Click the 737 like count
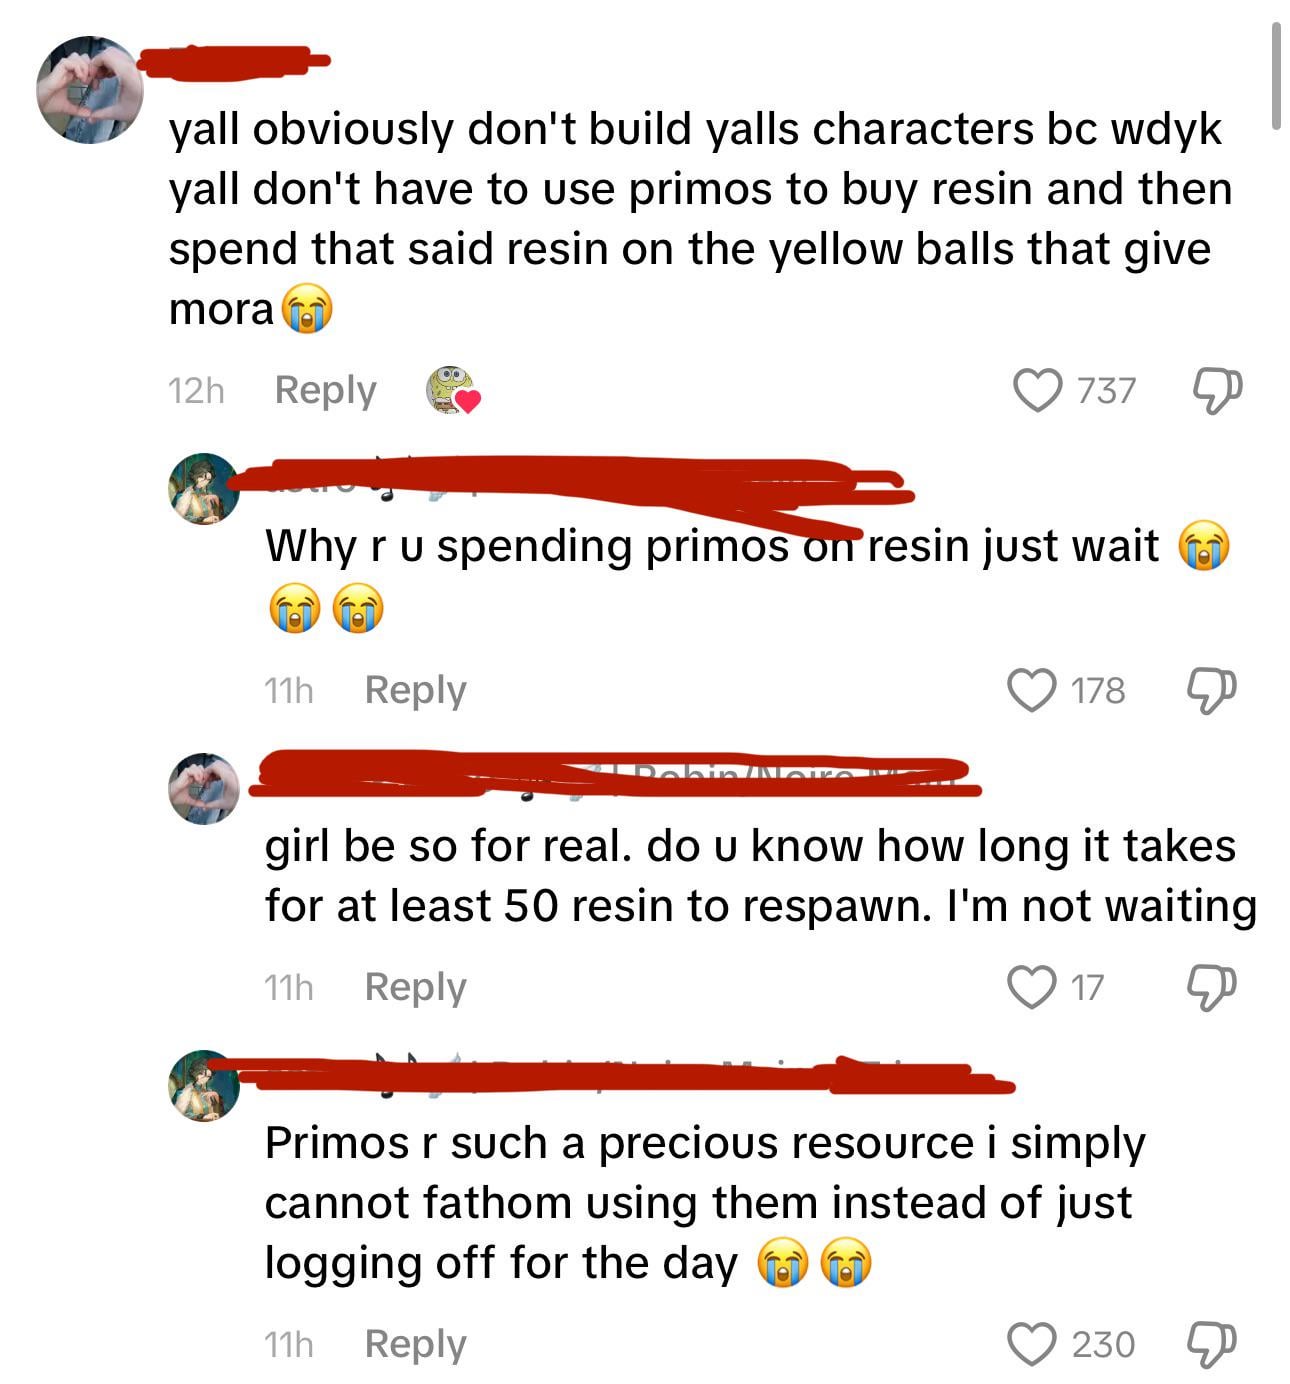1290x1384 pixels. tap(1106, 390)
